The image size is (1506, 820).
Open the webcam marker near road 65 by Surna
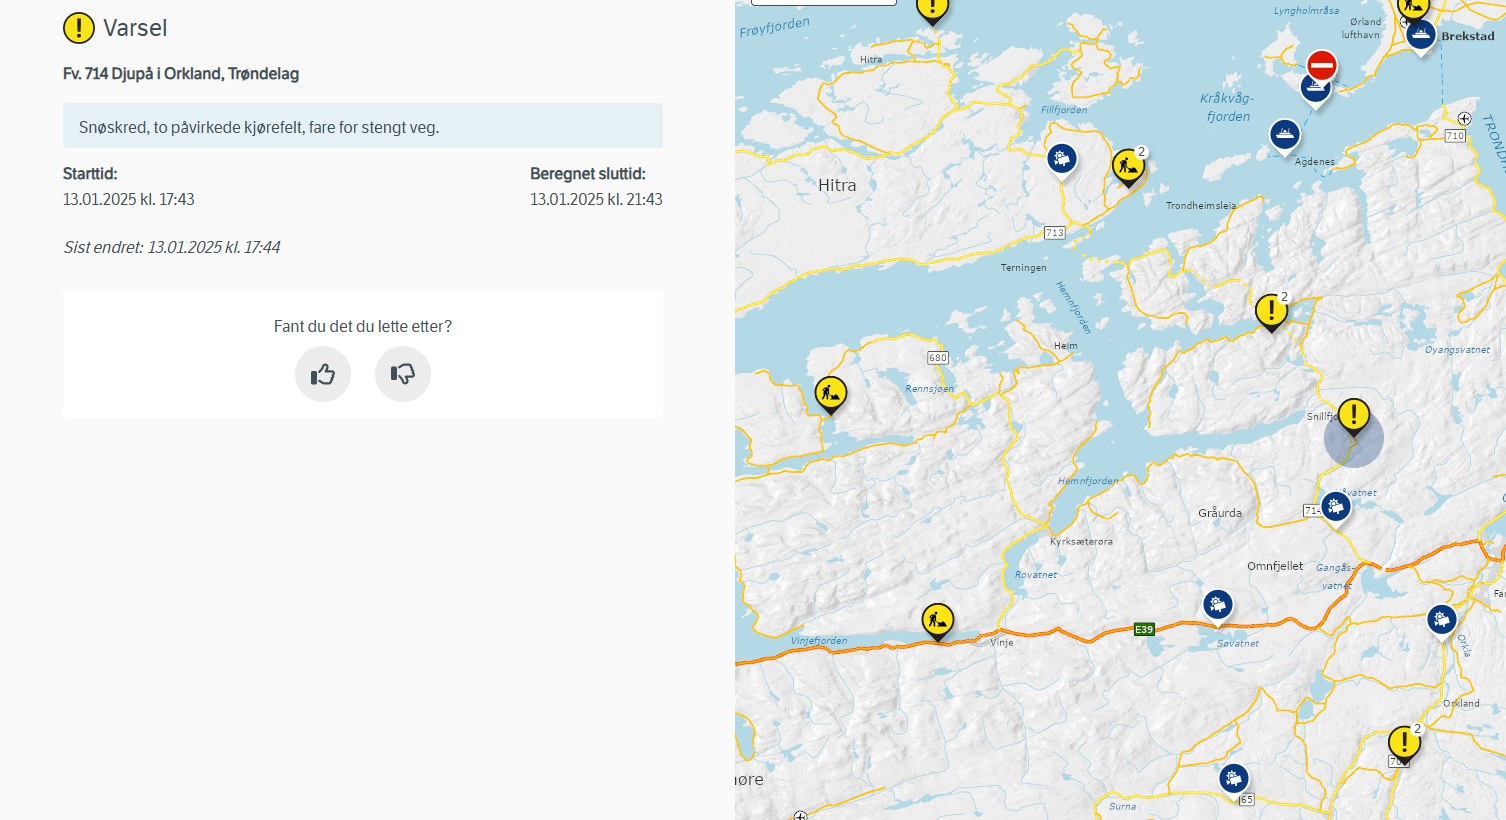[x=1234, y=778]
